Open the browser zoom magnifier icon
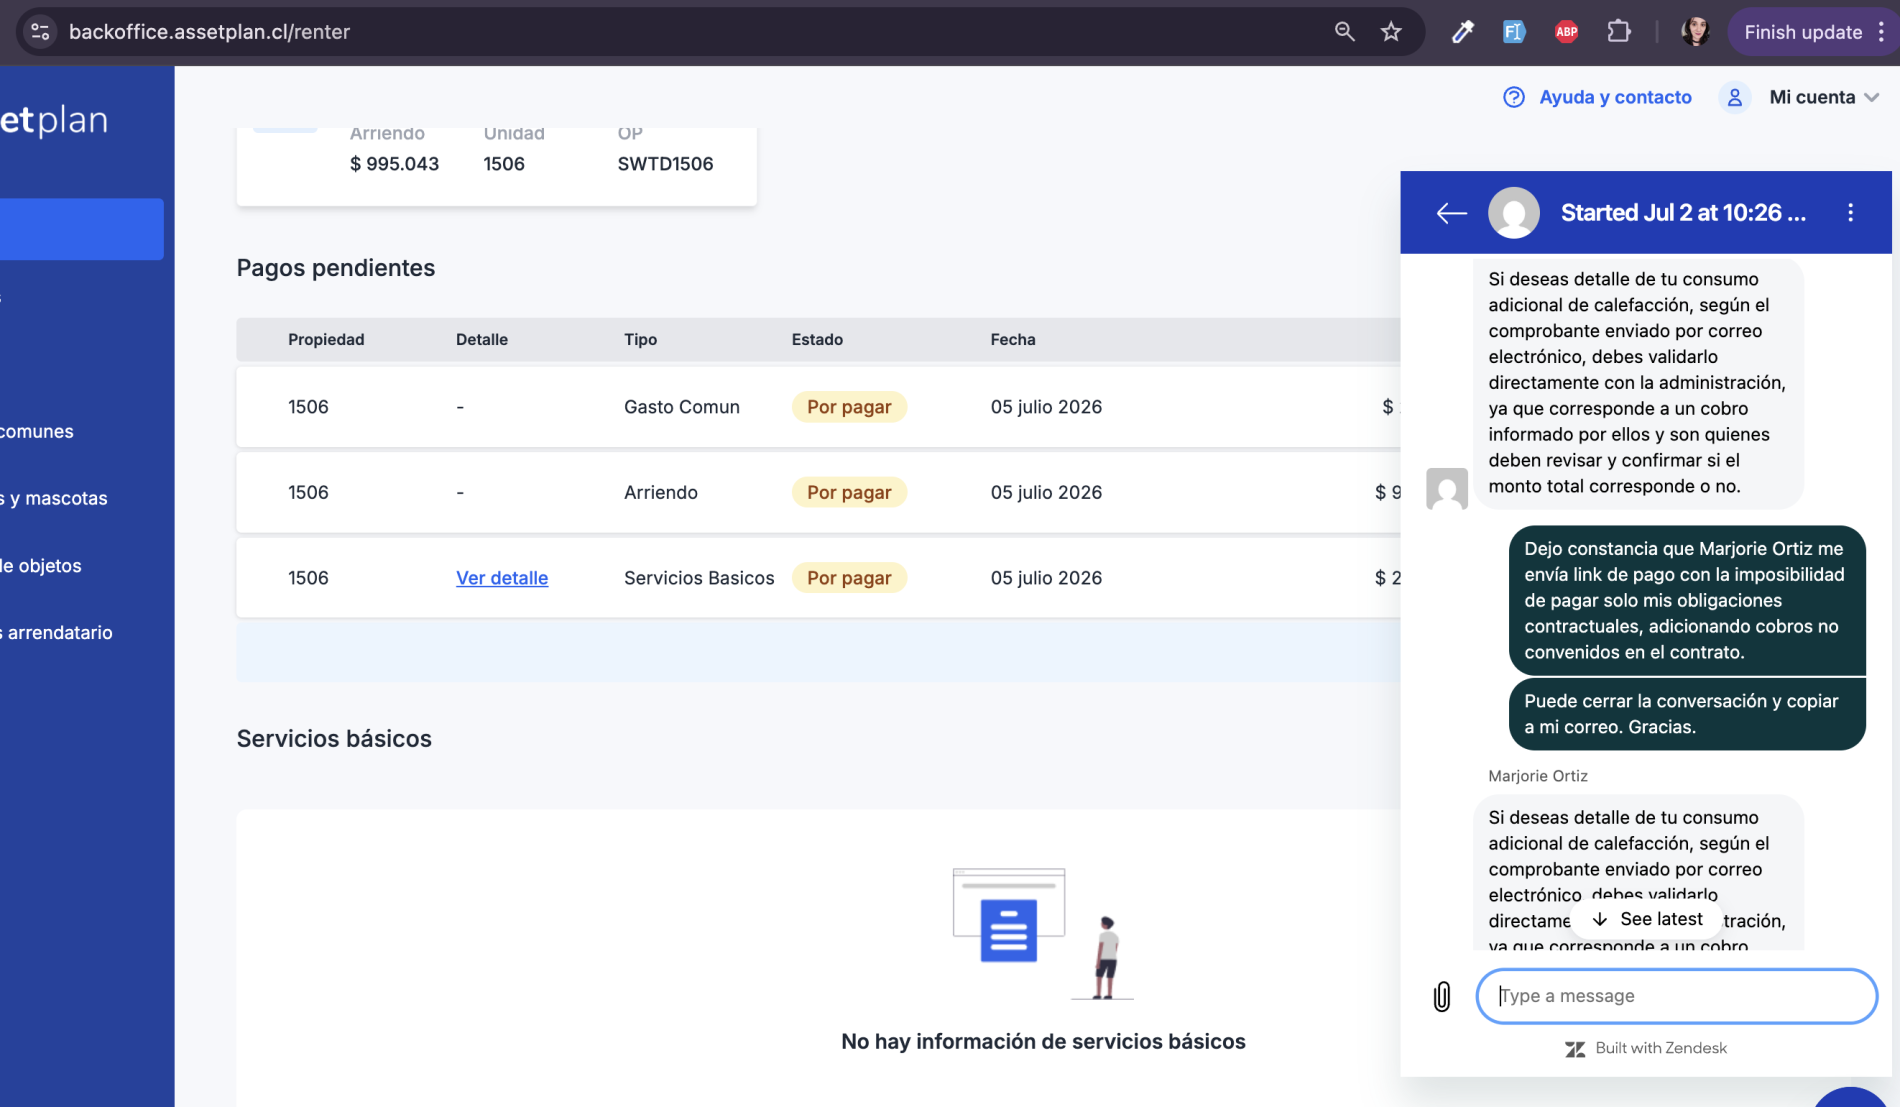This screenshot has width=1900, height=1107. click(1344, 32)
